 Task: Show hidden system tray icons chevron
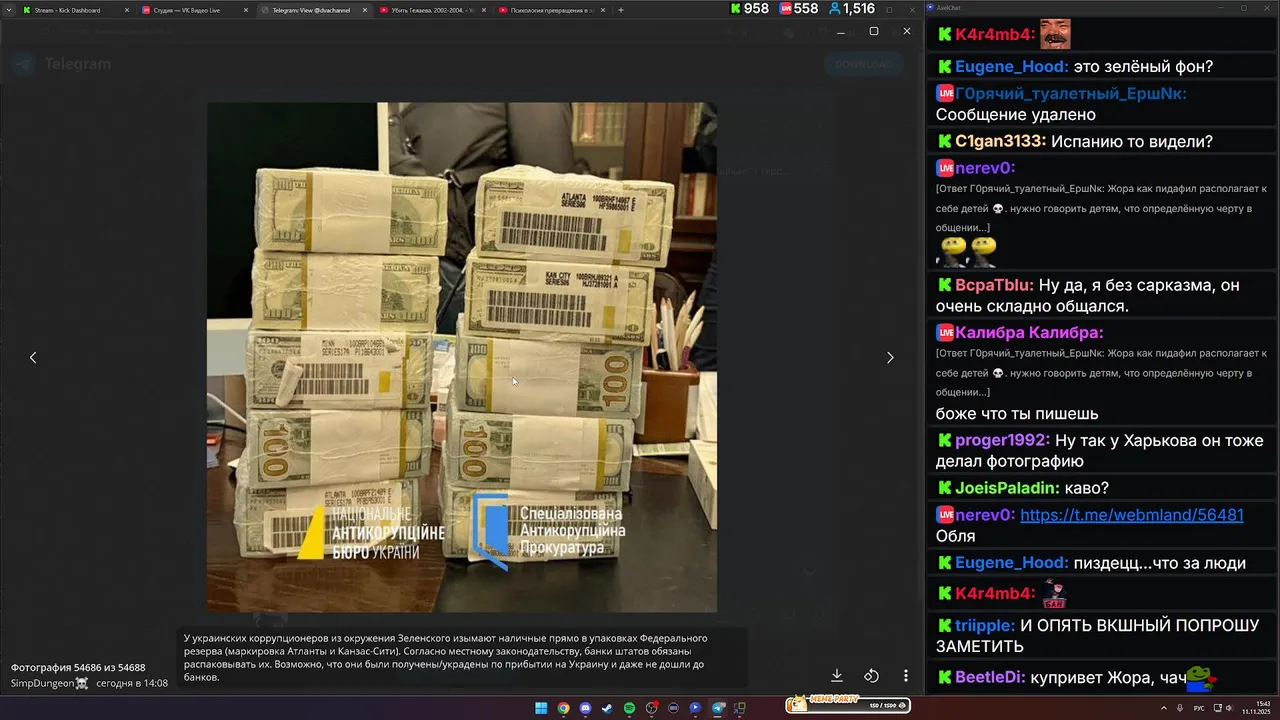[x=1164, y=708]
